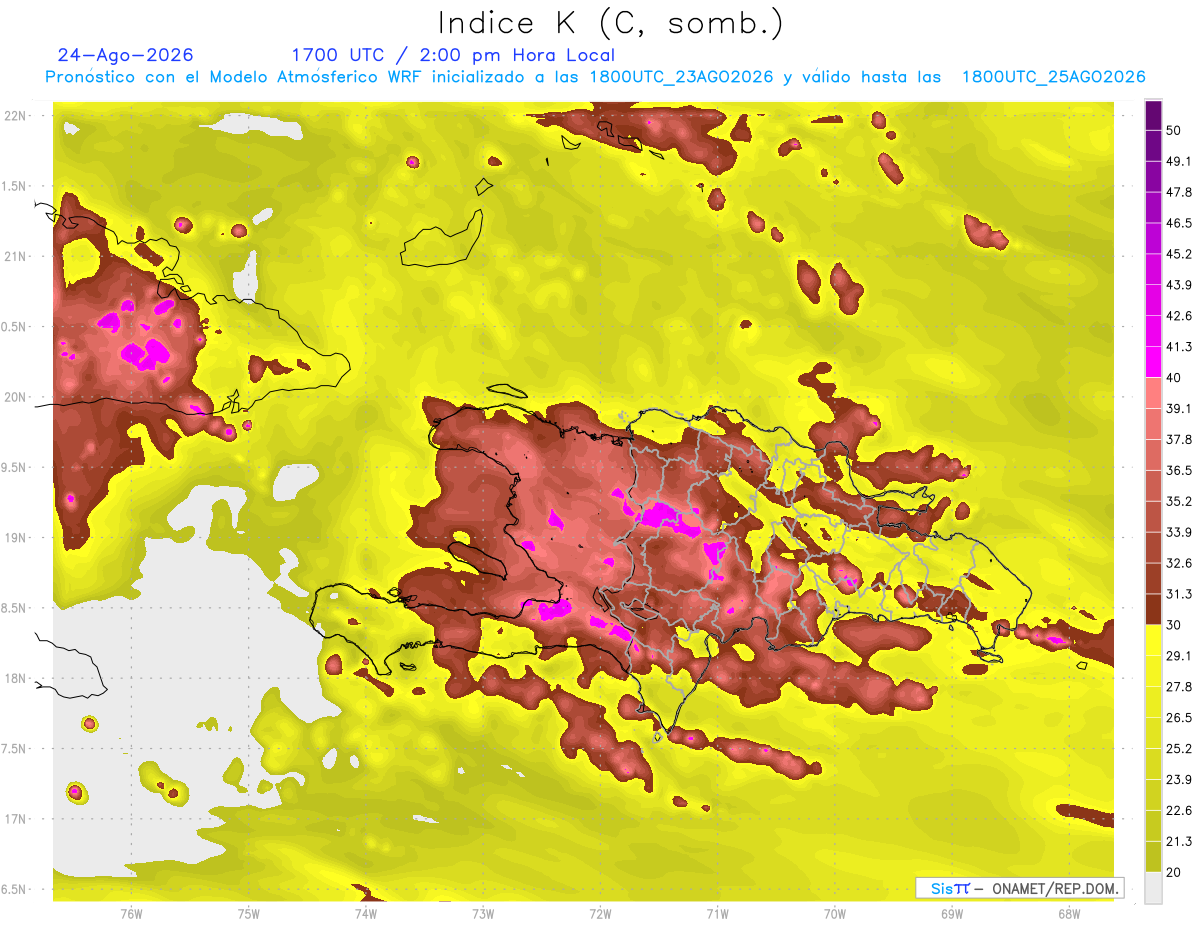
Task: Click the colorbar value "25.2"
Action: [x=1179, y=748]
